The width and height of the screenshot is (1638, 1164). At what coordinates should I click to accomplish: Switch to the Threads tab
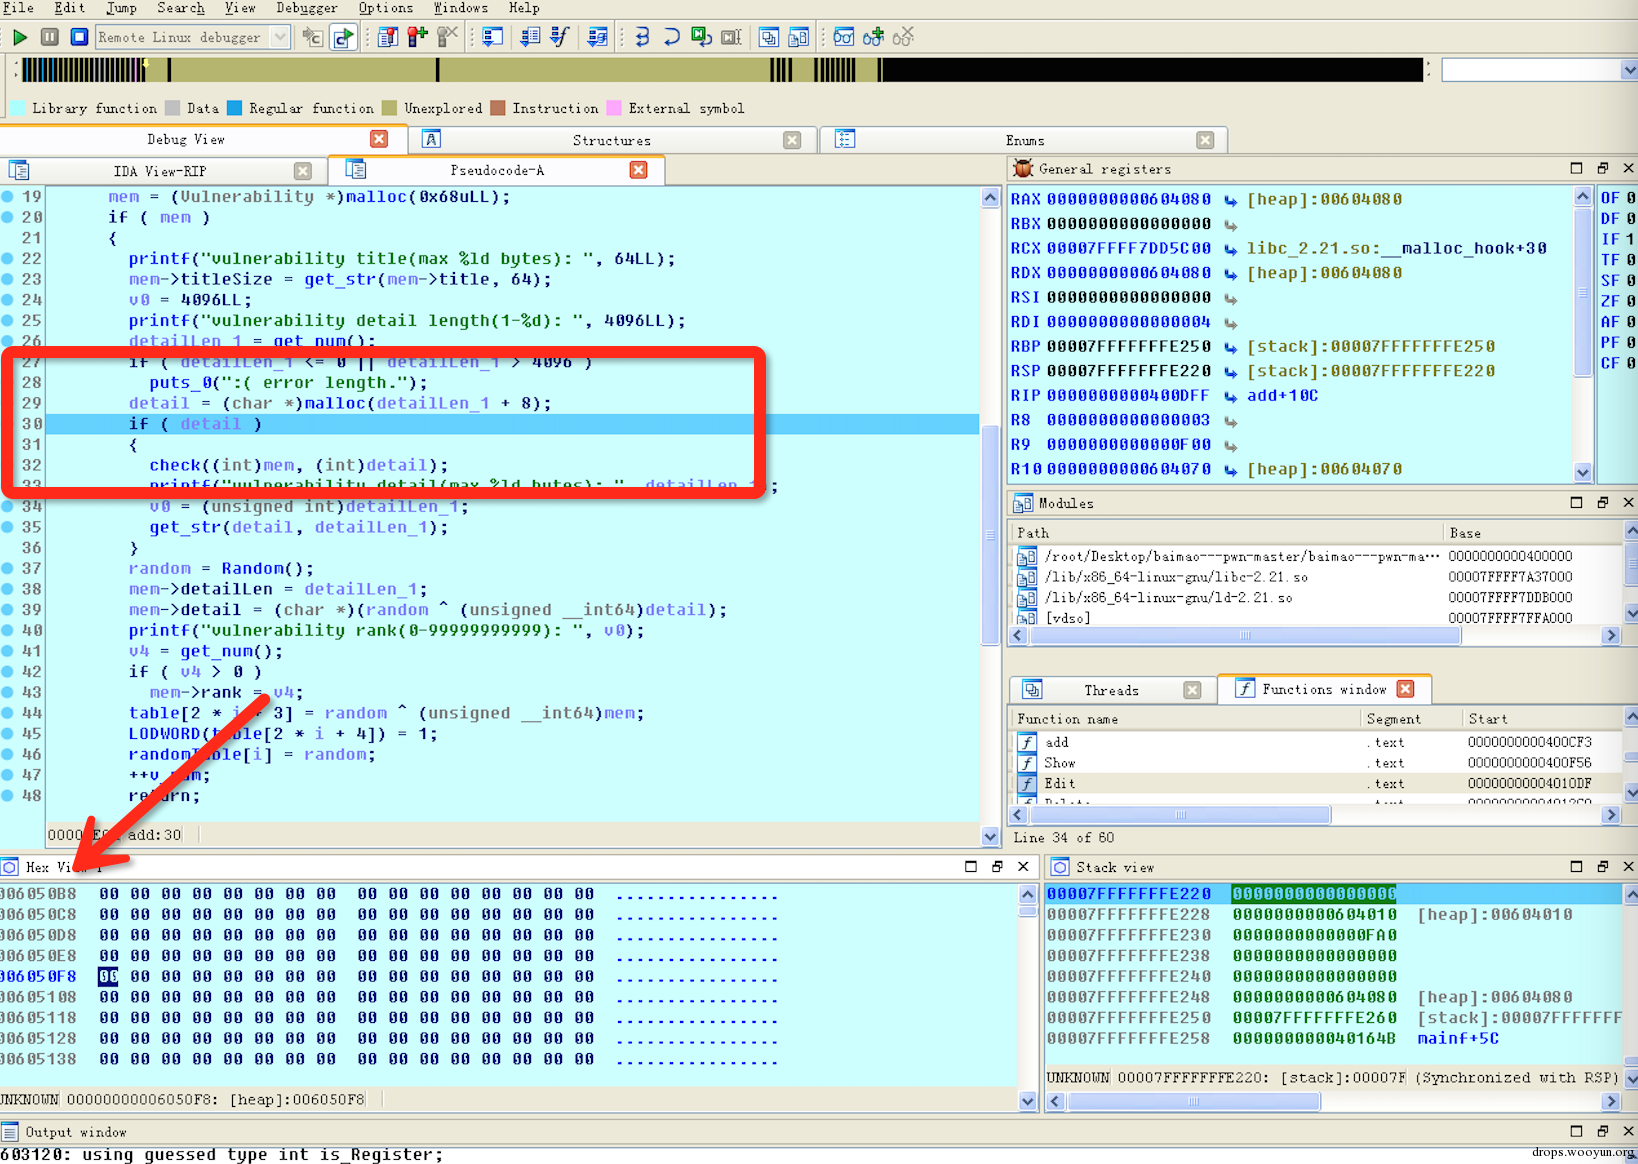point(1111,690)
